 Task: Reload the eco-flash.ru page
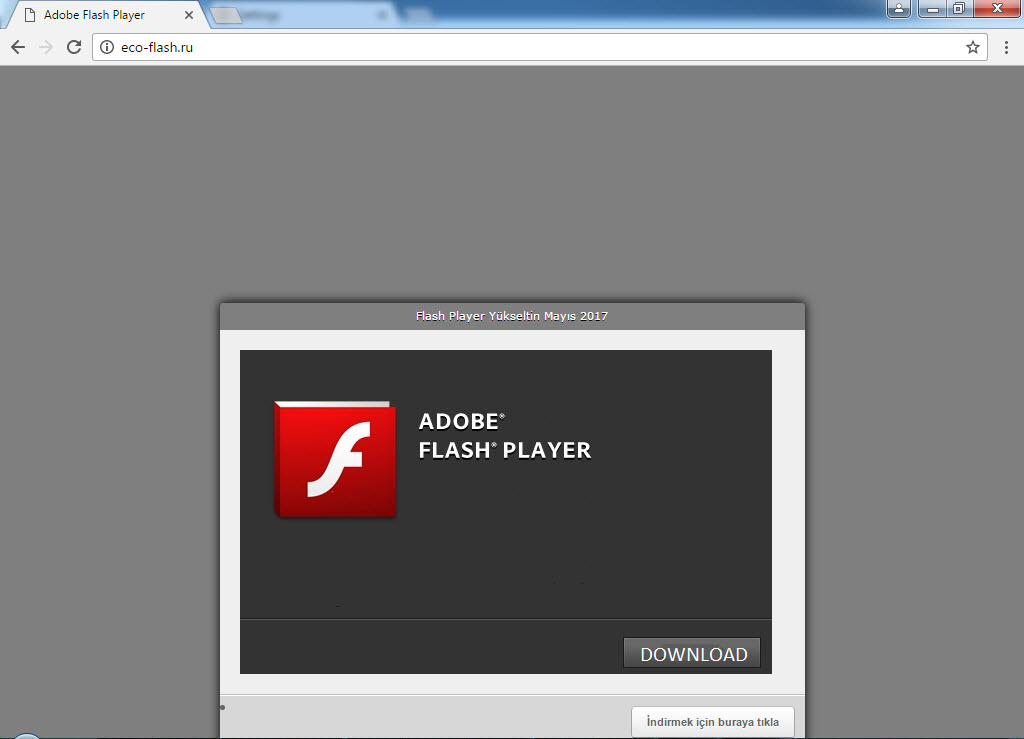coord(74,47)
